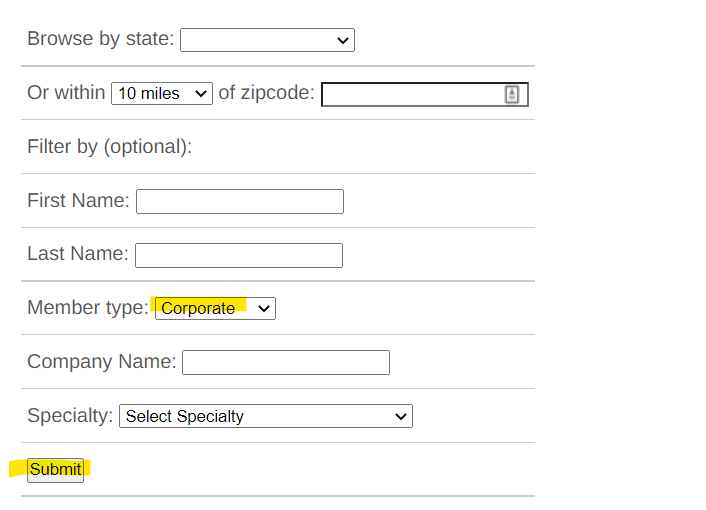Open the Browse by state dropdown
This screenshot has height=510, width=706.
coord(267,40)
